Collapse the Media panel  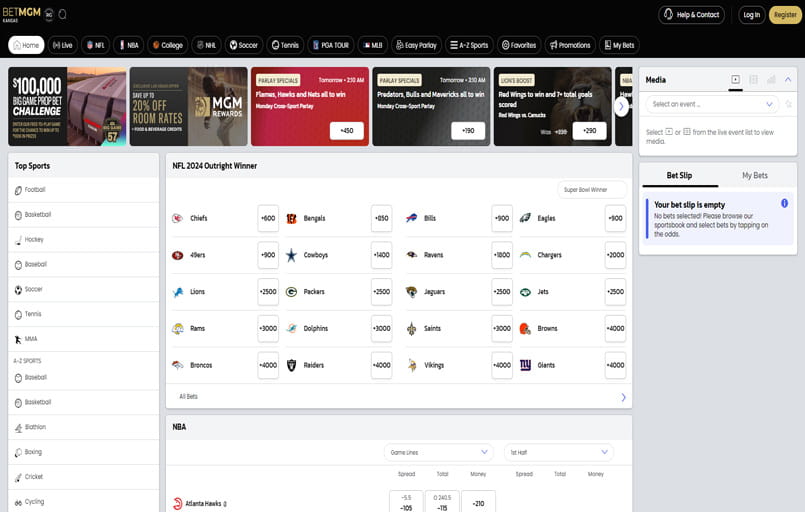(x=788, y=79)
